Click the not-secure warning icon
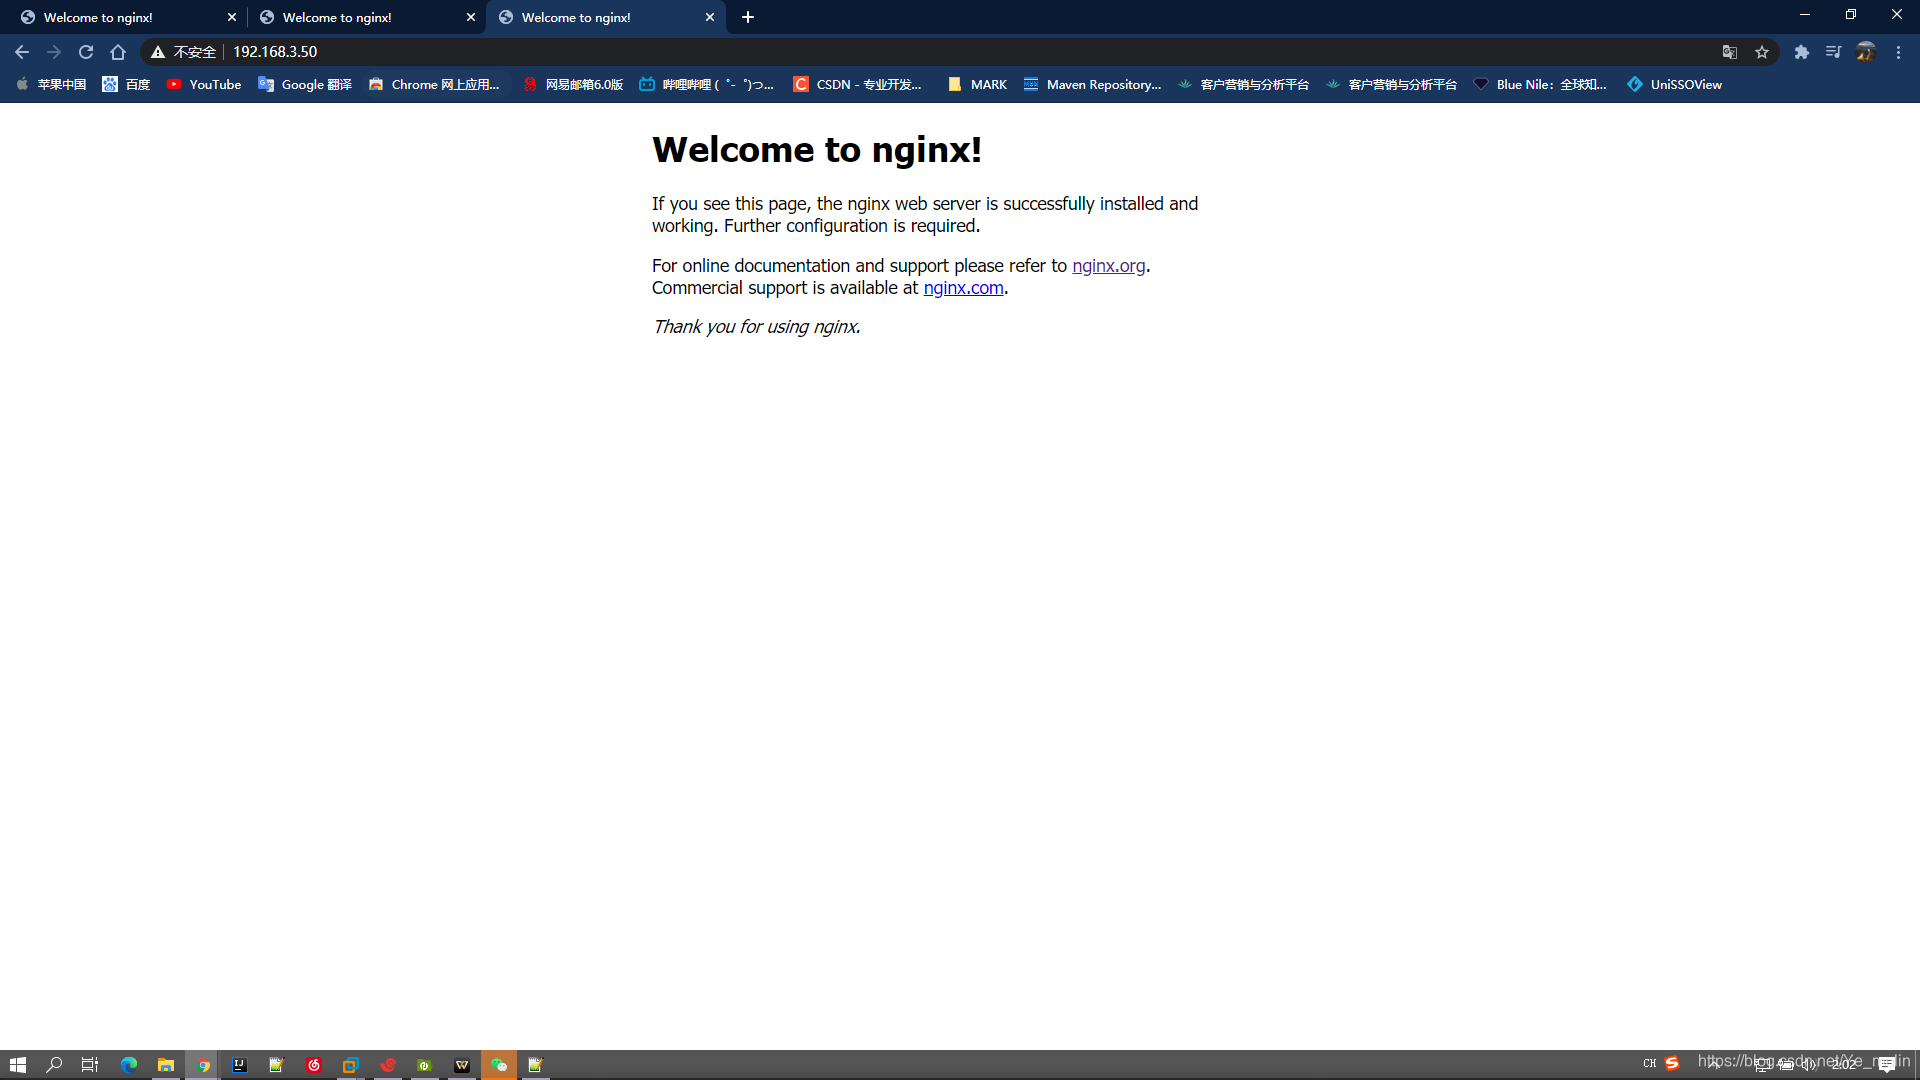Screen dimensions: 1920x1080 [x=158, y=52]
